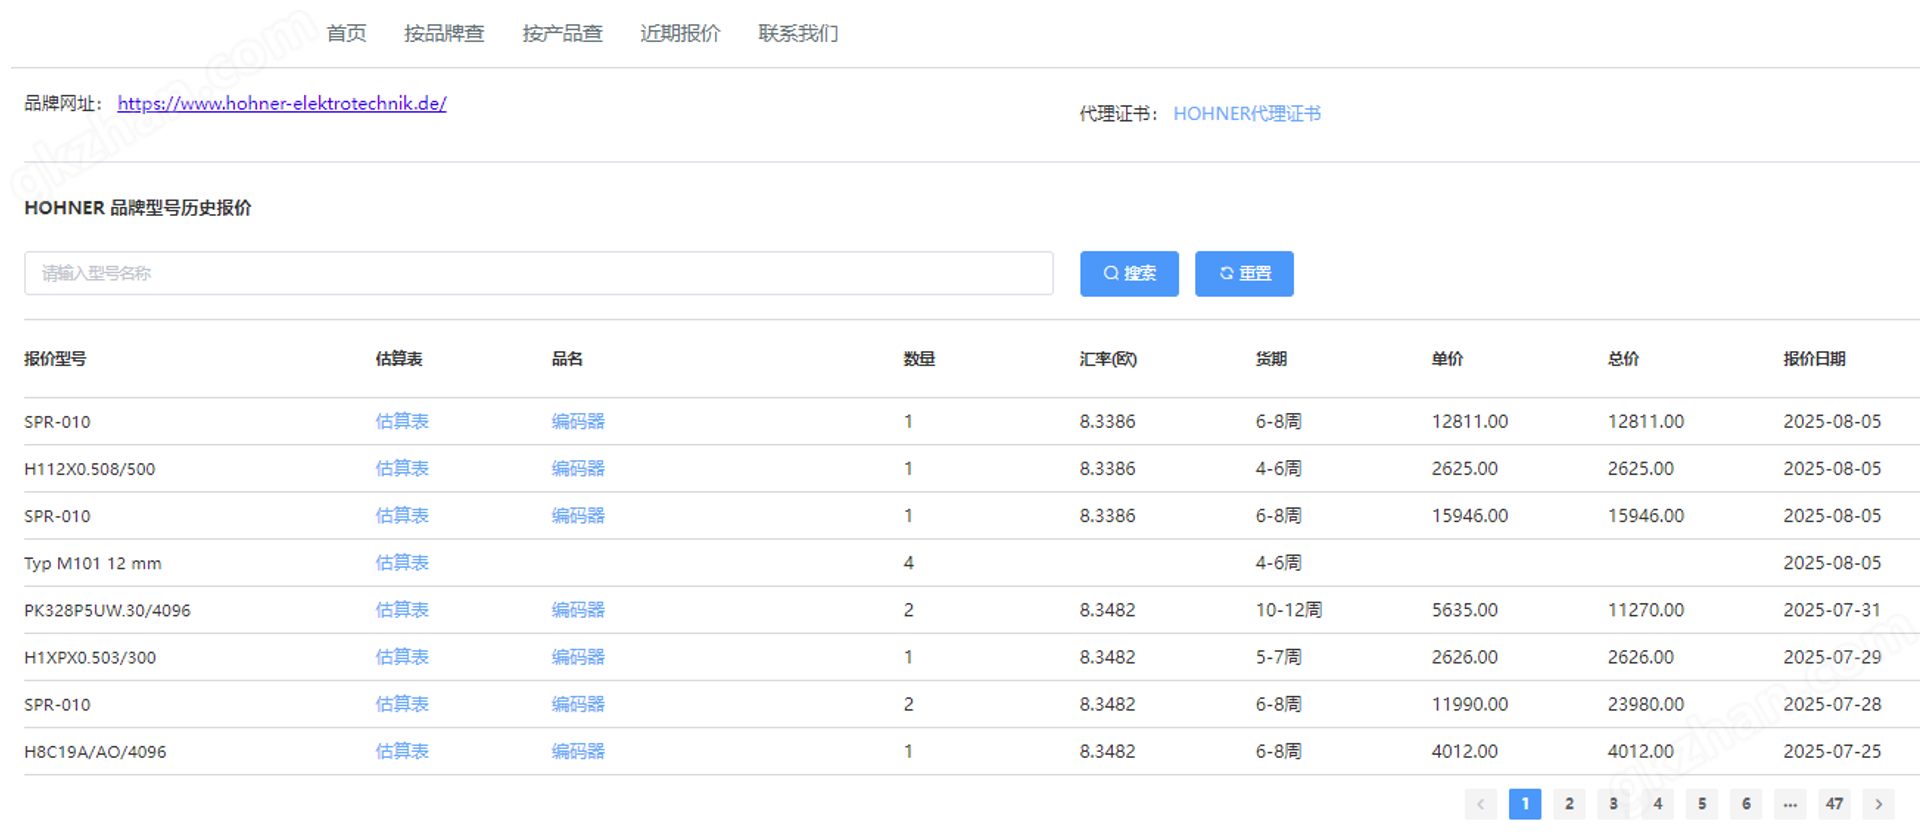Open the 首页 navigation item

tap(346, 33)
